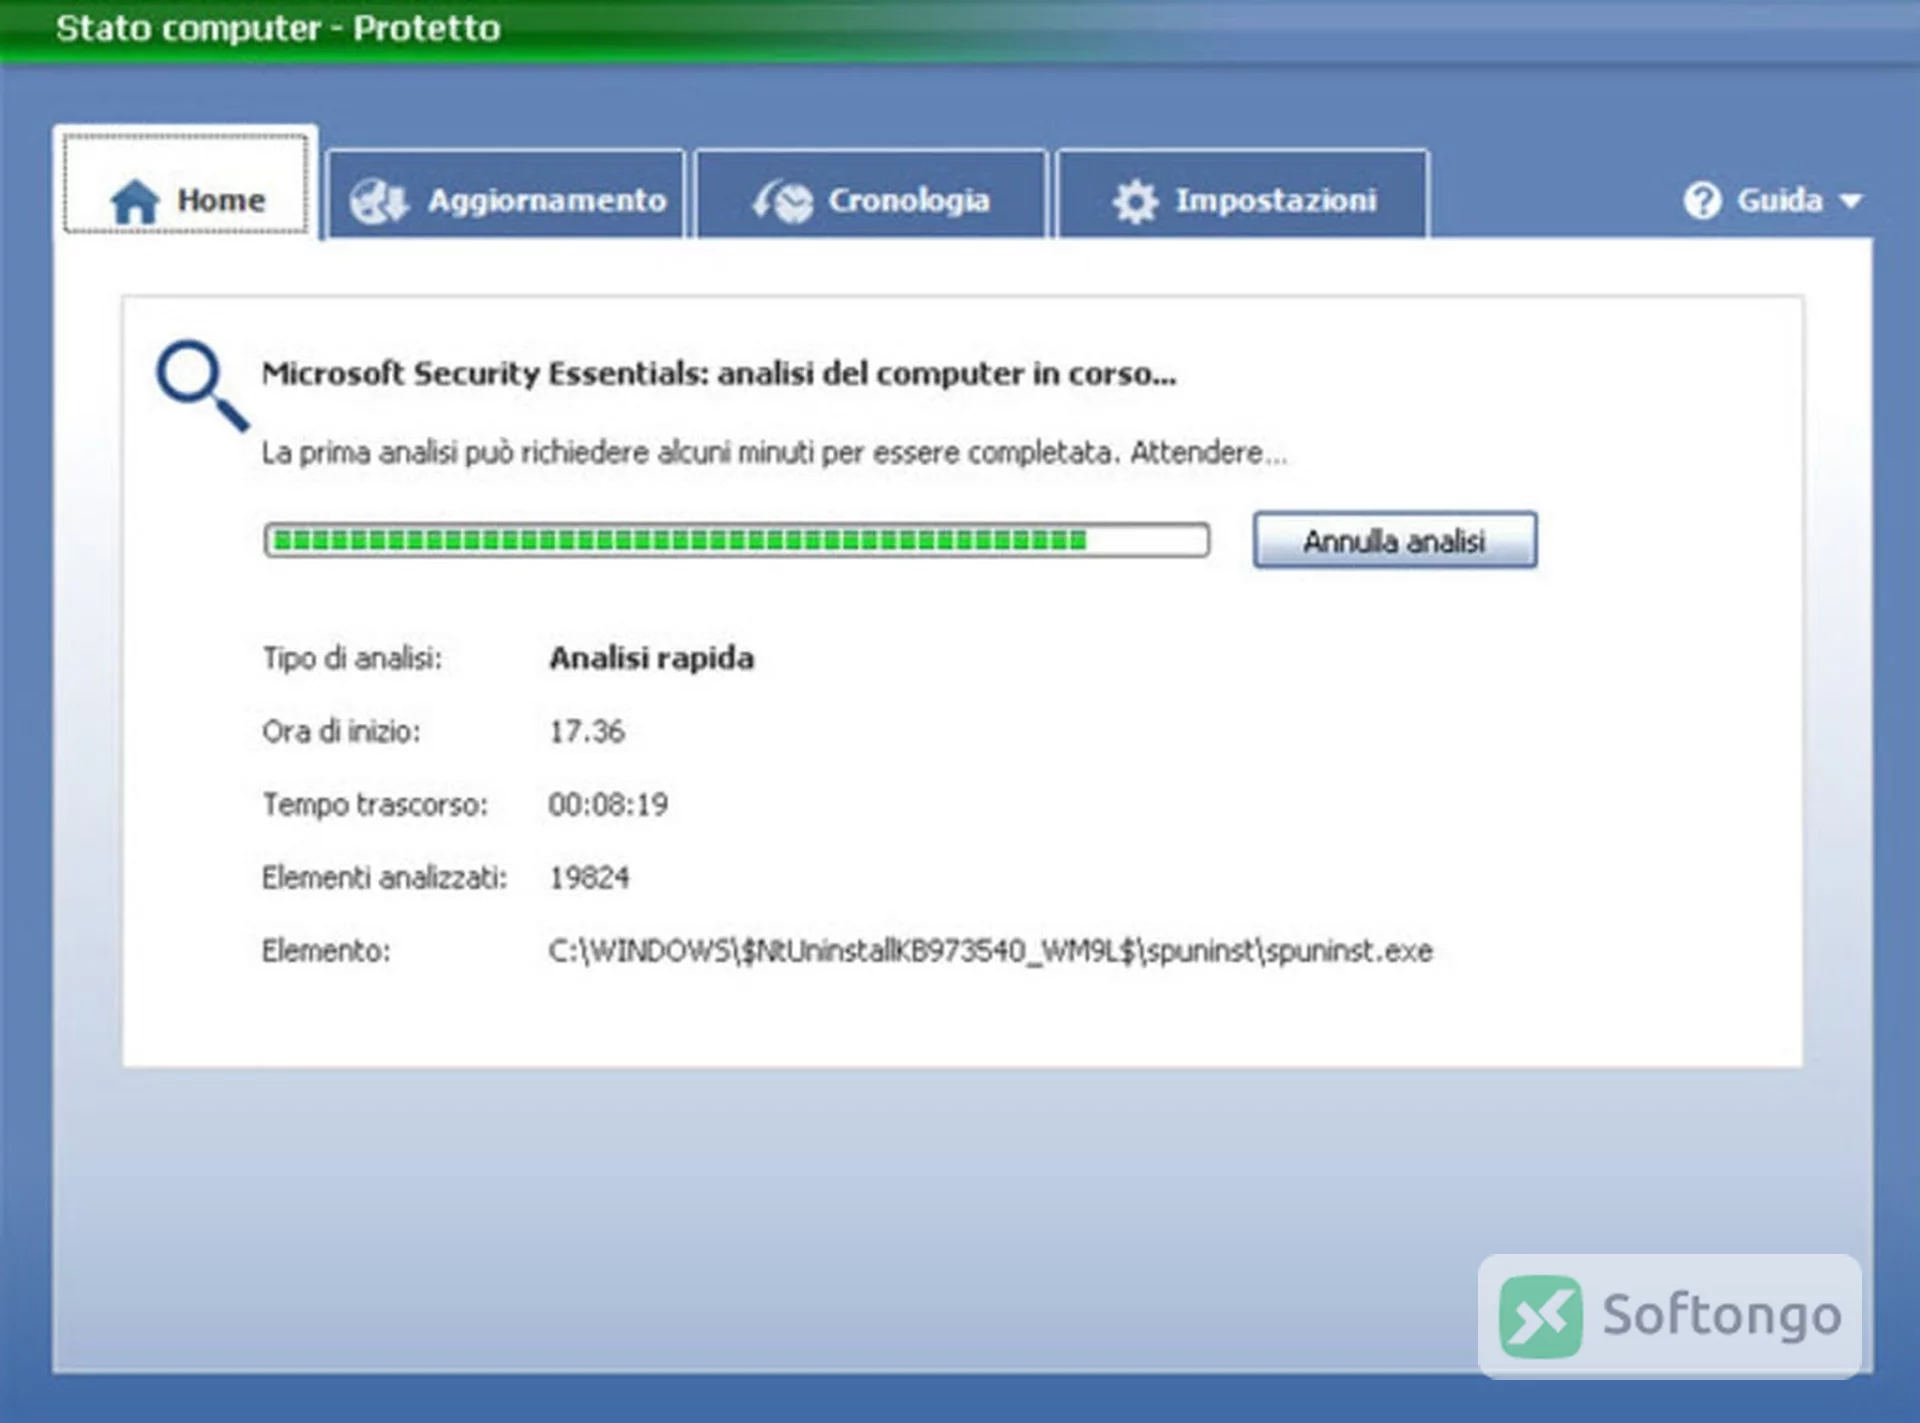Expand the Guida dropdown arrow
The height and width of the screenshot is (1423, 1920).
click(1850, 201)
